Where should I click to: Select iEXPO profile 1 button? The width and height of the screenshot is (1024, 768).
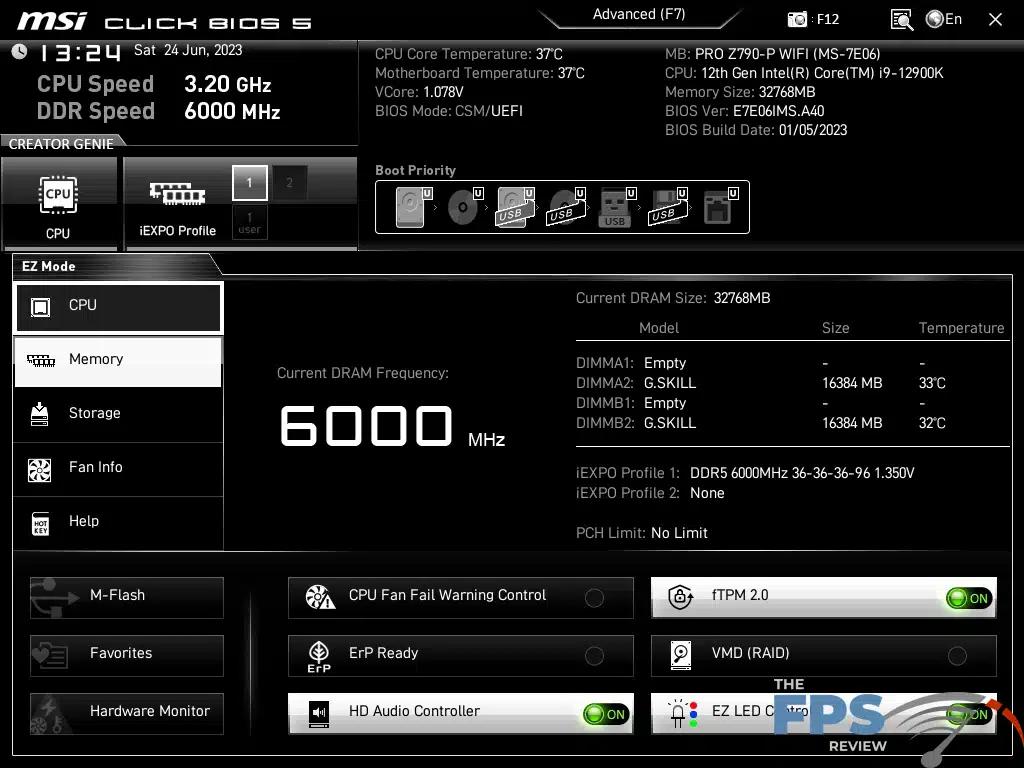click(x=249, y=183)
